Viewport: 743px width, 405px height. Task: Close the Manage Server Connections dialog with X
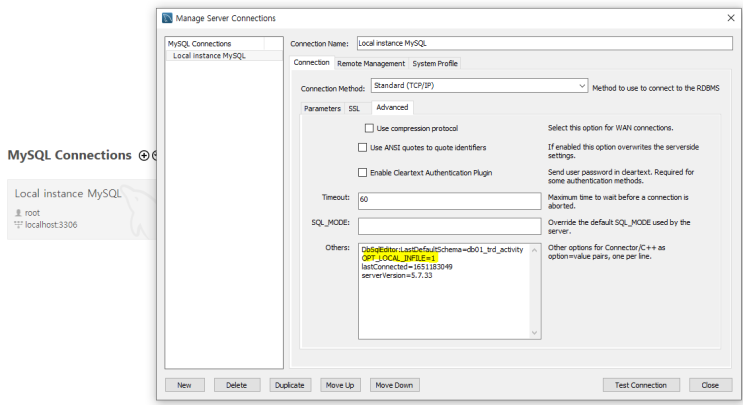click(x=731, y=18)
